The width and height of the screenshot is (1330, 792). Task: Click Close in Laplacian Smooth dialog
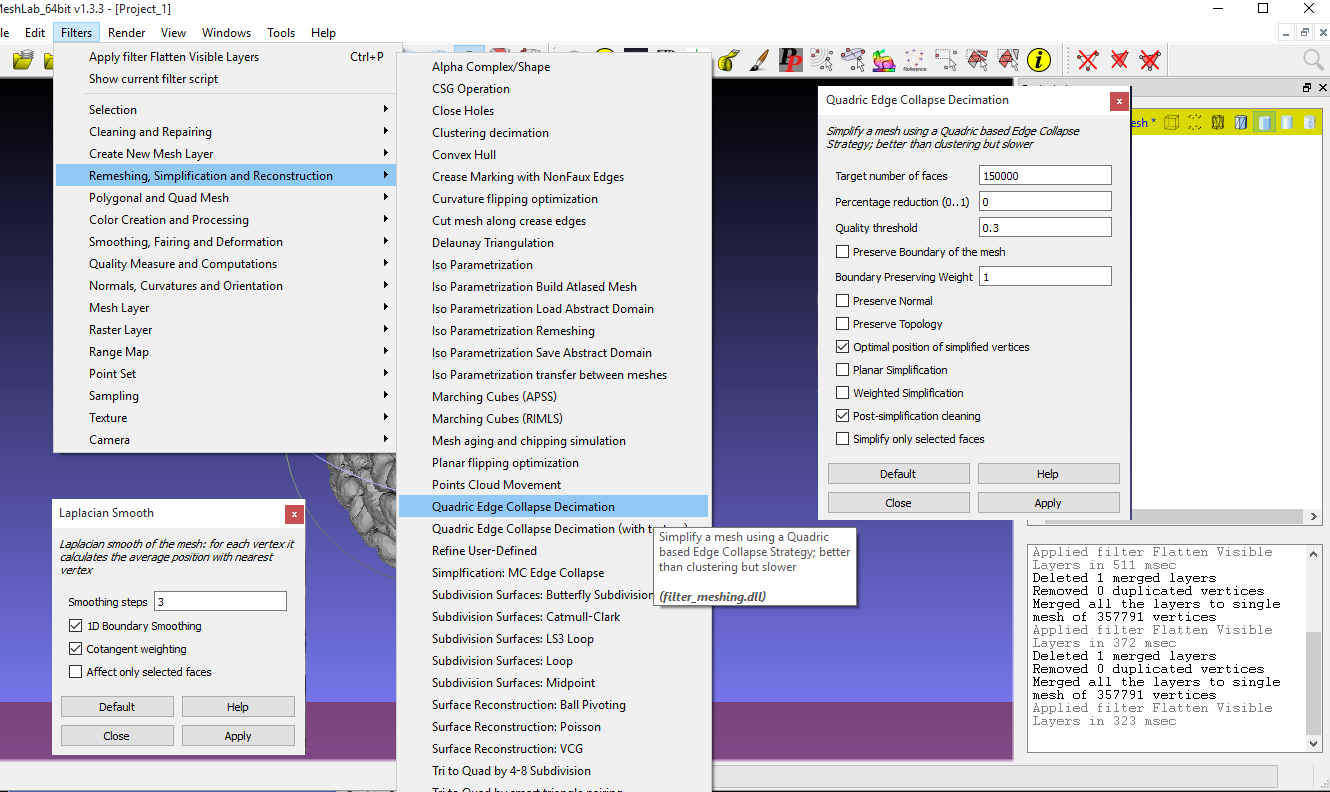[x=116, y=736]
